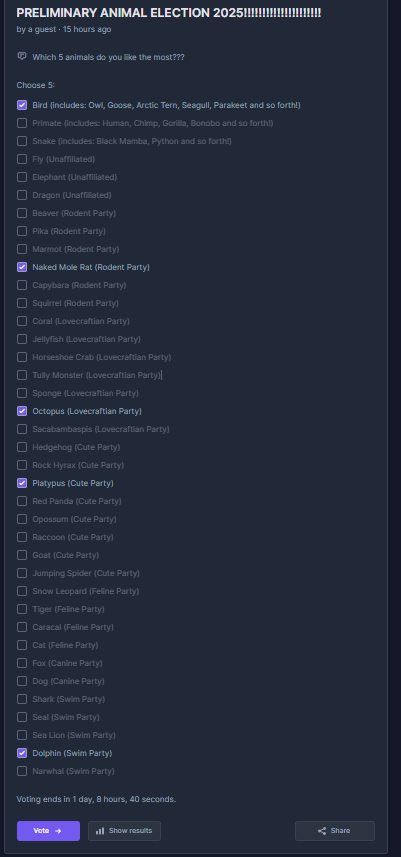
Task: Click the comment icon beside the question
Action: click(x=22, y=56)
